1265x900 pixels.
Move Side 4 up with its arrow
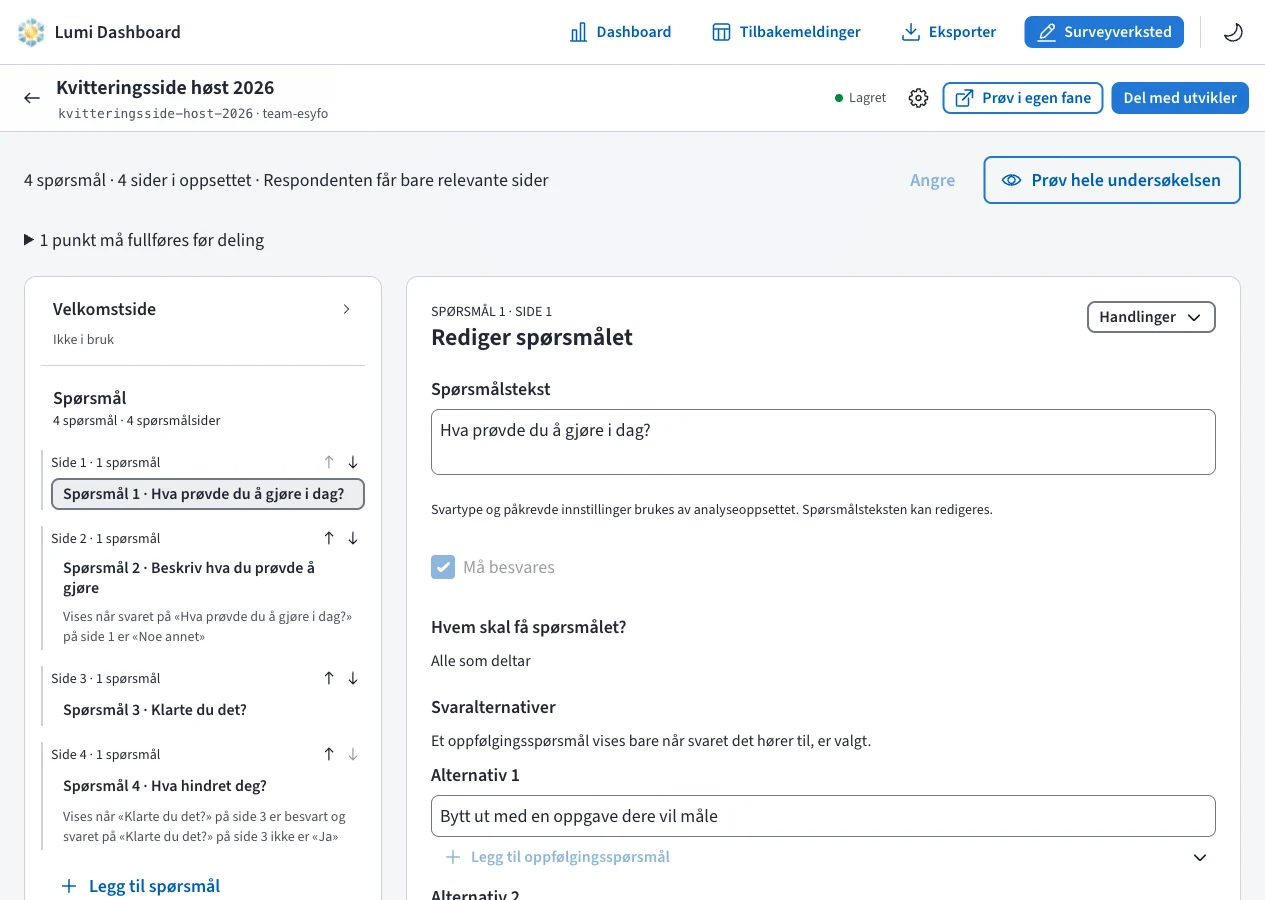pyautogui.click(x=329, y=754)
